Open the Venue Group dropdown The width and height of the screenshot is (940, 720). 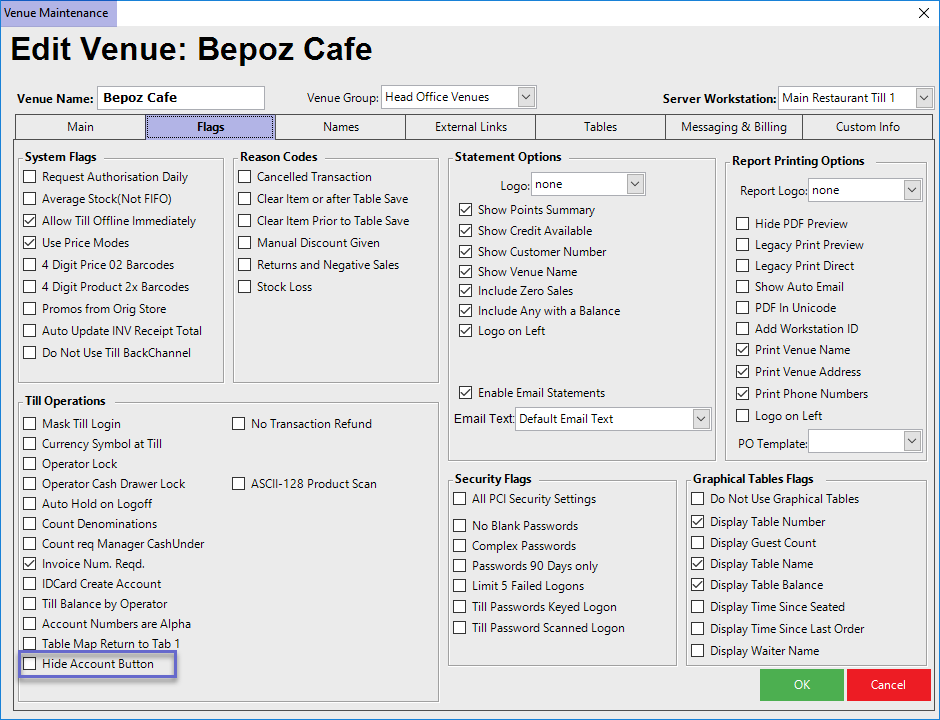527,97
